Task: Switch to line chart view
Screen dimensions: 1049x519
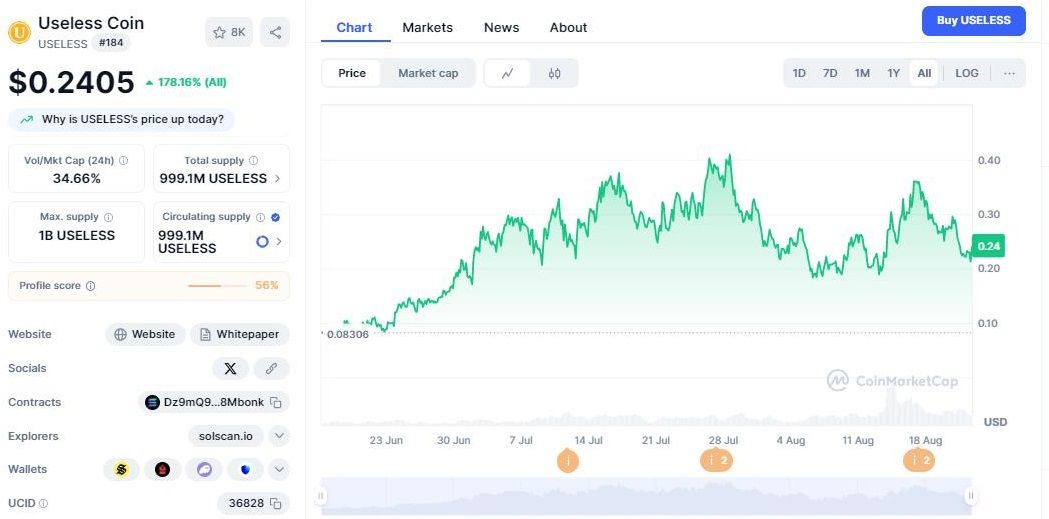Action: [x=507, y=73]
